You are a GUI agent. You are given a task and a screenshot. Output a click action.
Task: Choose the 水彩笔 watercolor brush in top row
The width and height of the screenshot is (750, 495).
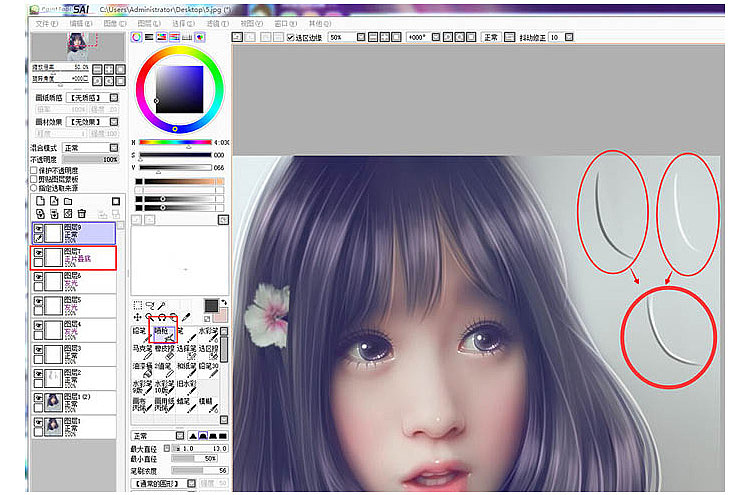pos(208,334)
